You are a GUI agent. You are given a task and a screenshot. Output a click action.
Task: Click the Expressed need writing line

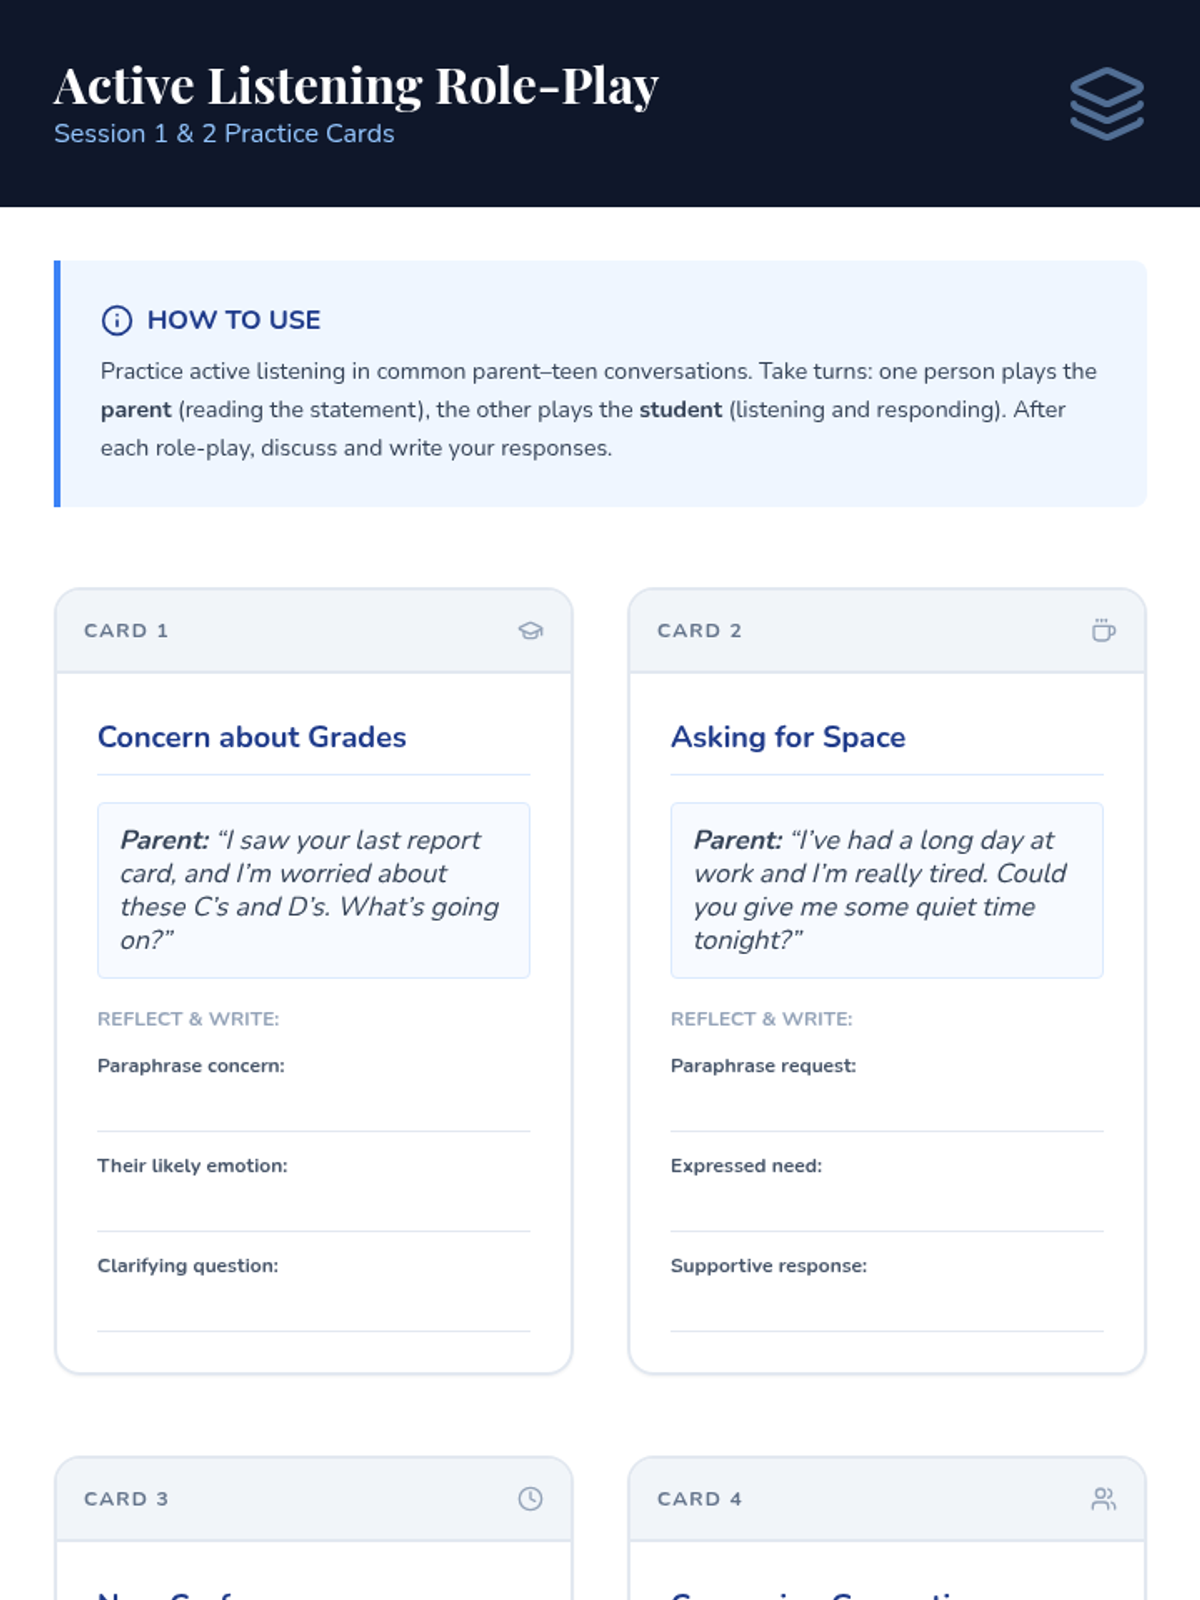[886, 1210]
